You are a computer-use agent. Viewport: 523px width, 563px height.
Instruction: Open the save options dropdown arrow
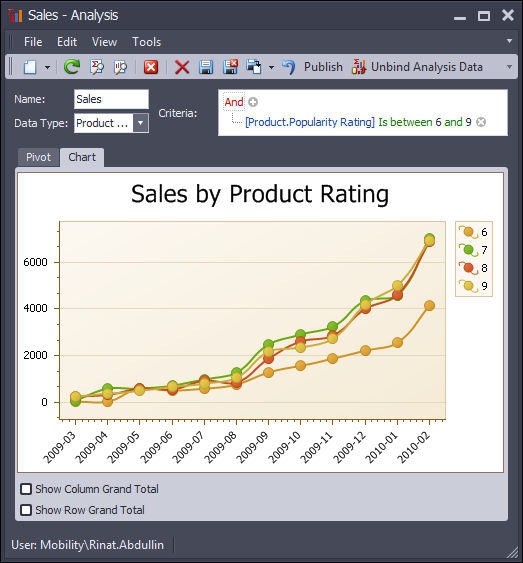tap(271, 67)
